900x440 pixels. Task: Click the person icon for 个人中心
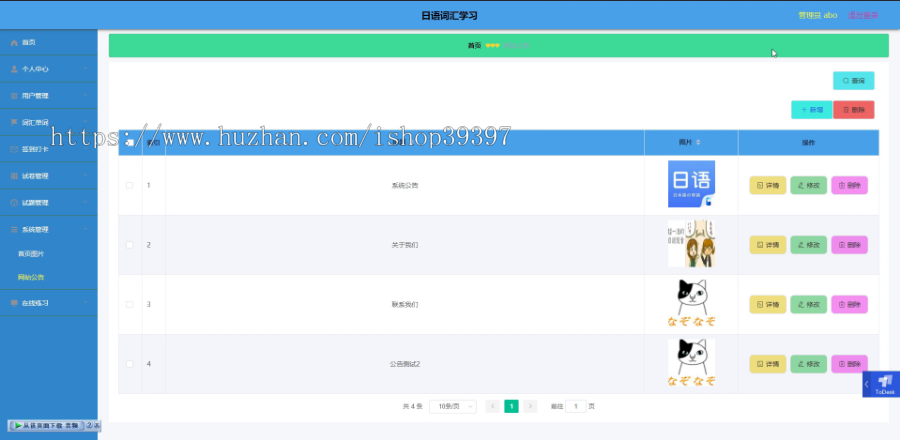(14, 69)
